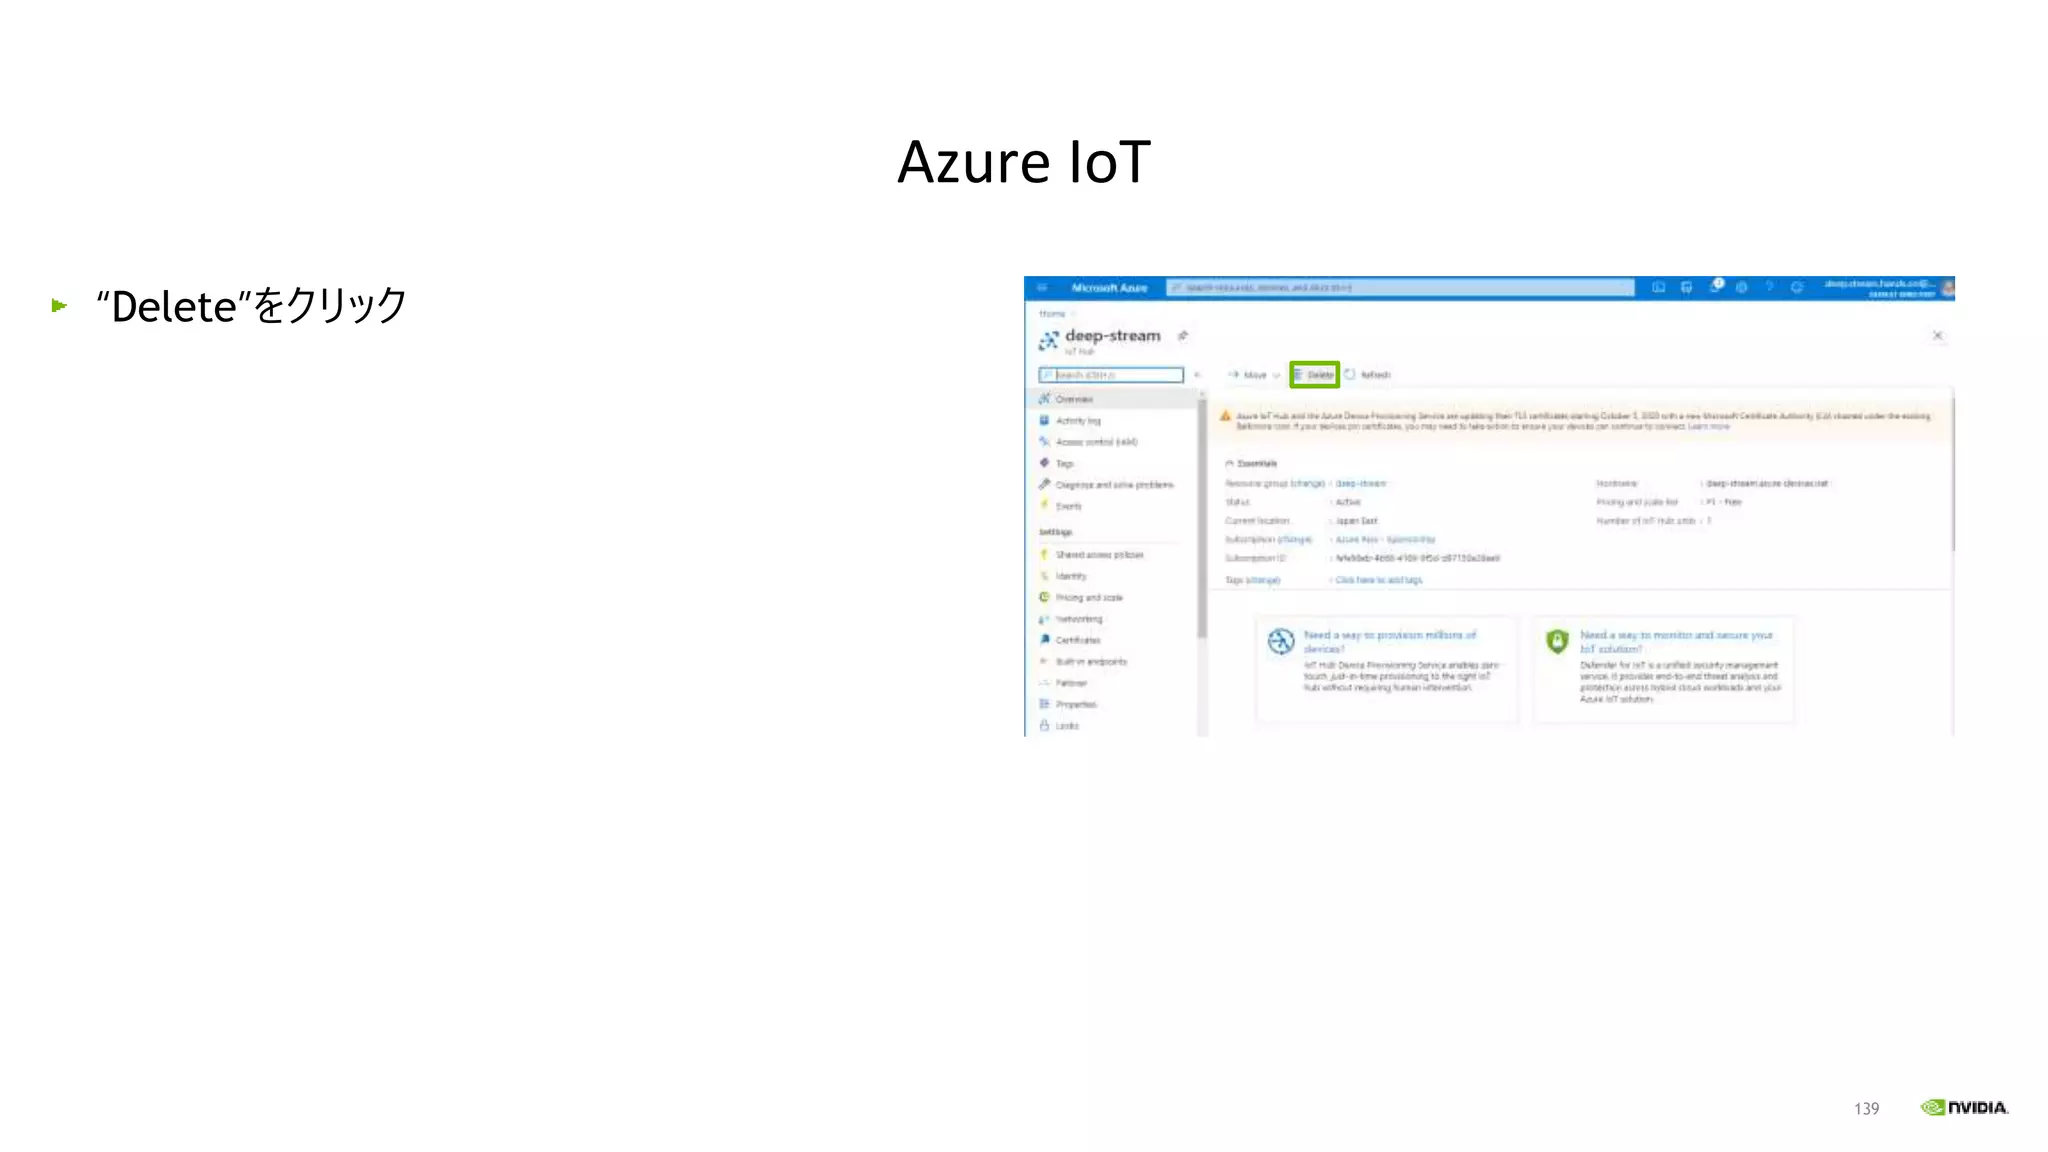Click the Properties sidebar icon

[x=1044, y=704]
